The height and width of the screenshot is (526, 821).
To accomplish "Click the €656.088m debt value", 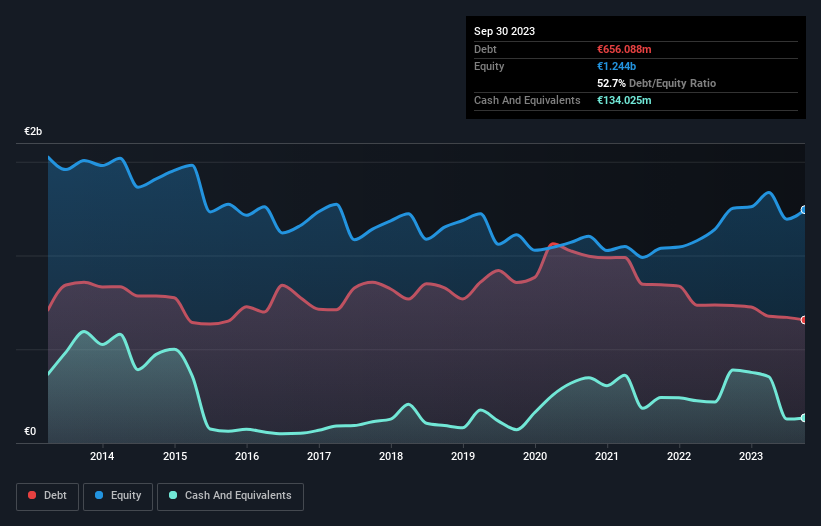I will 624,49.
